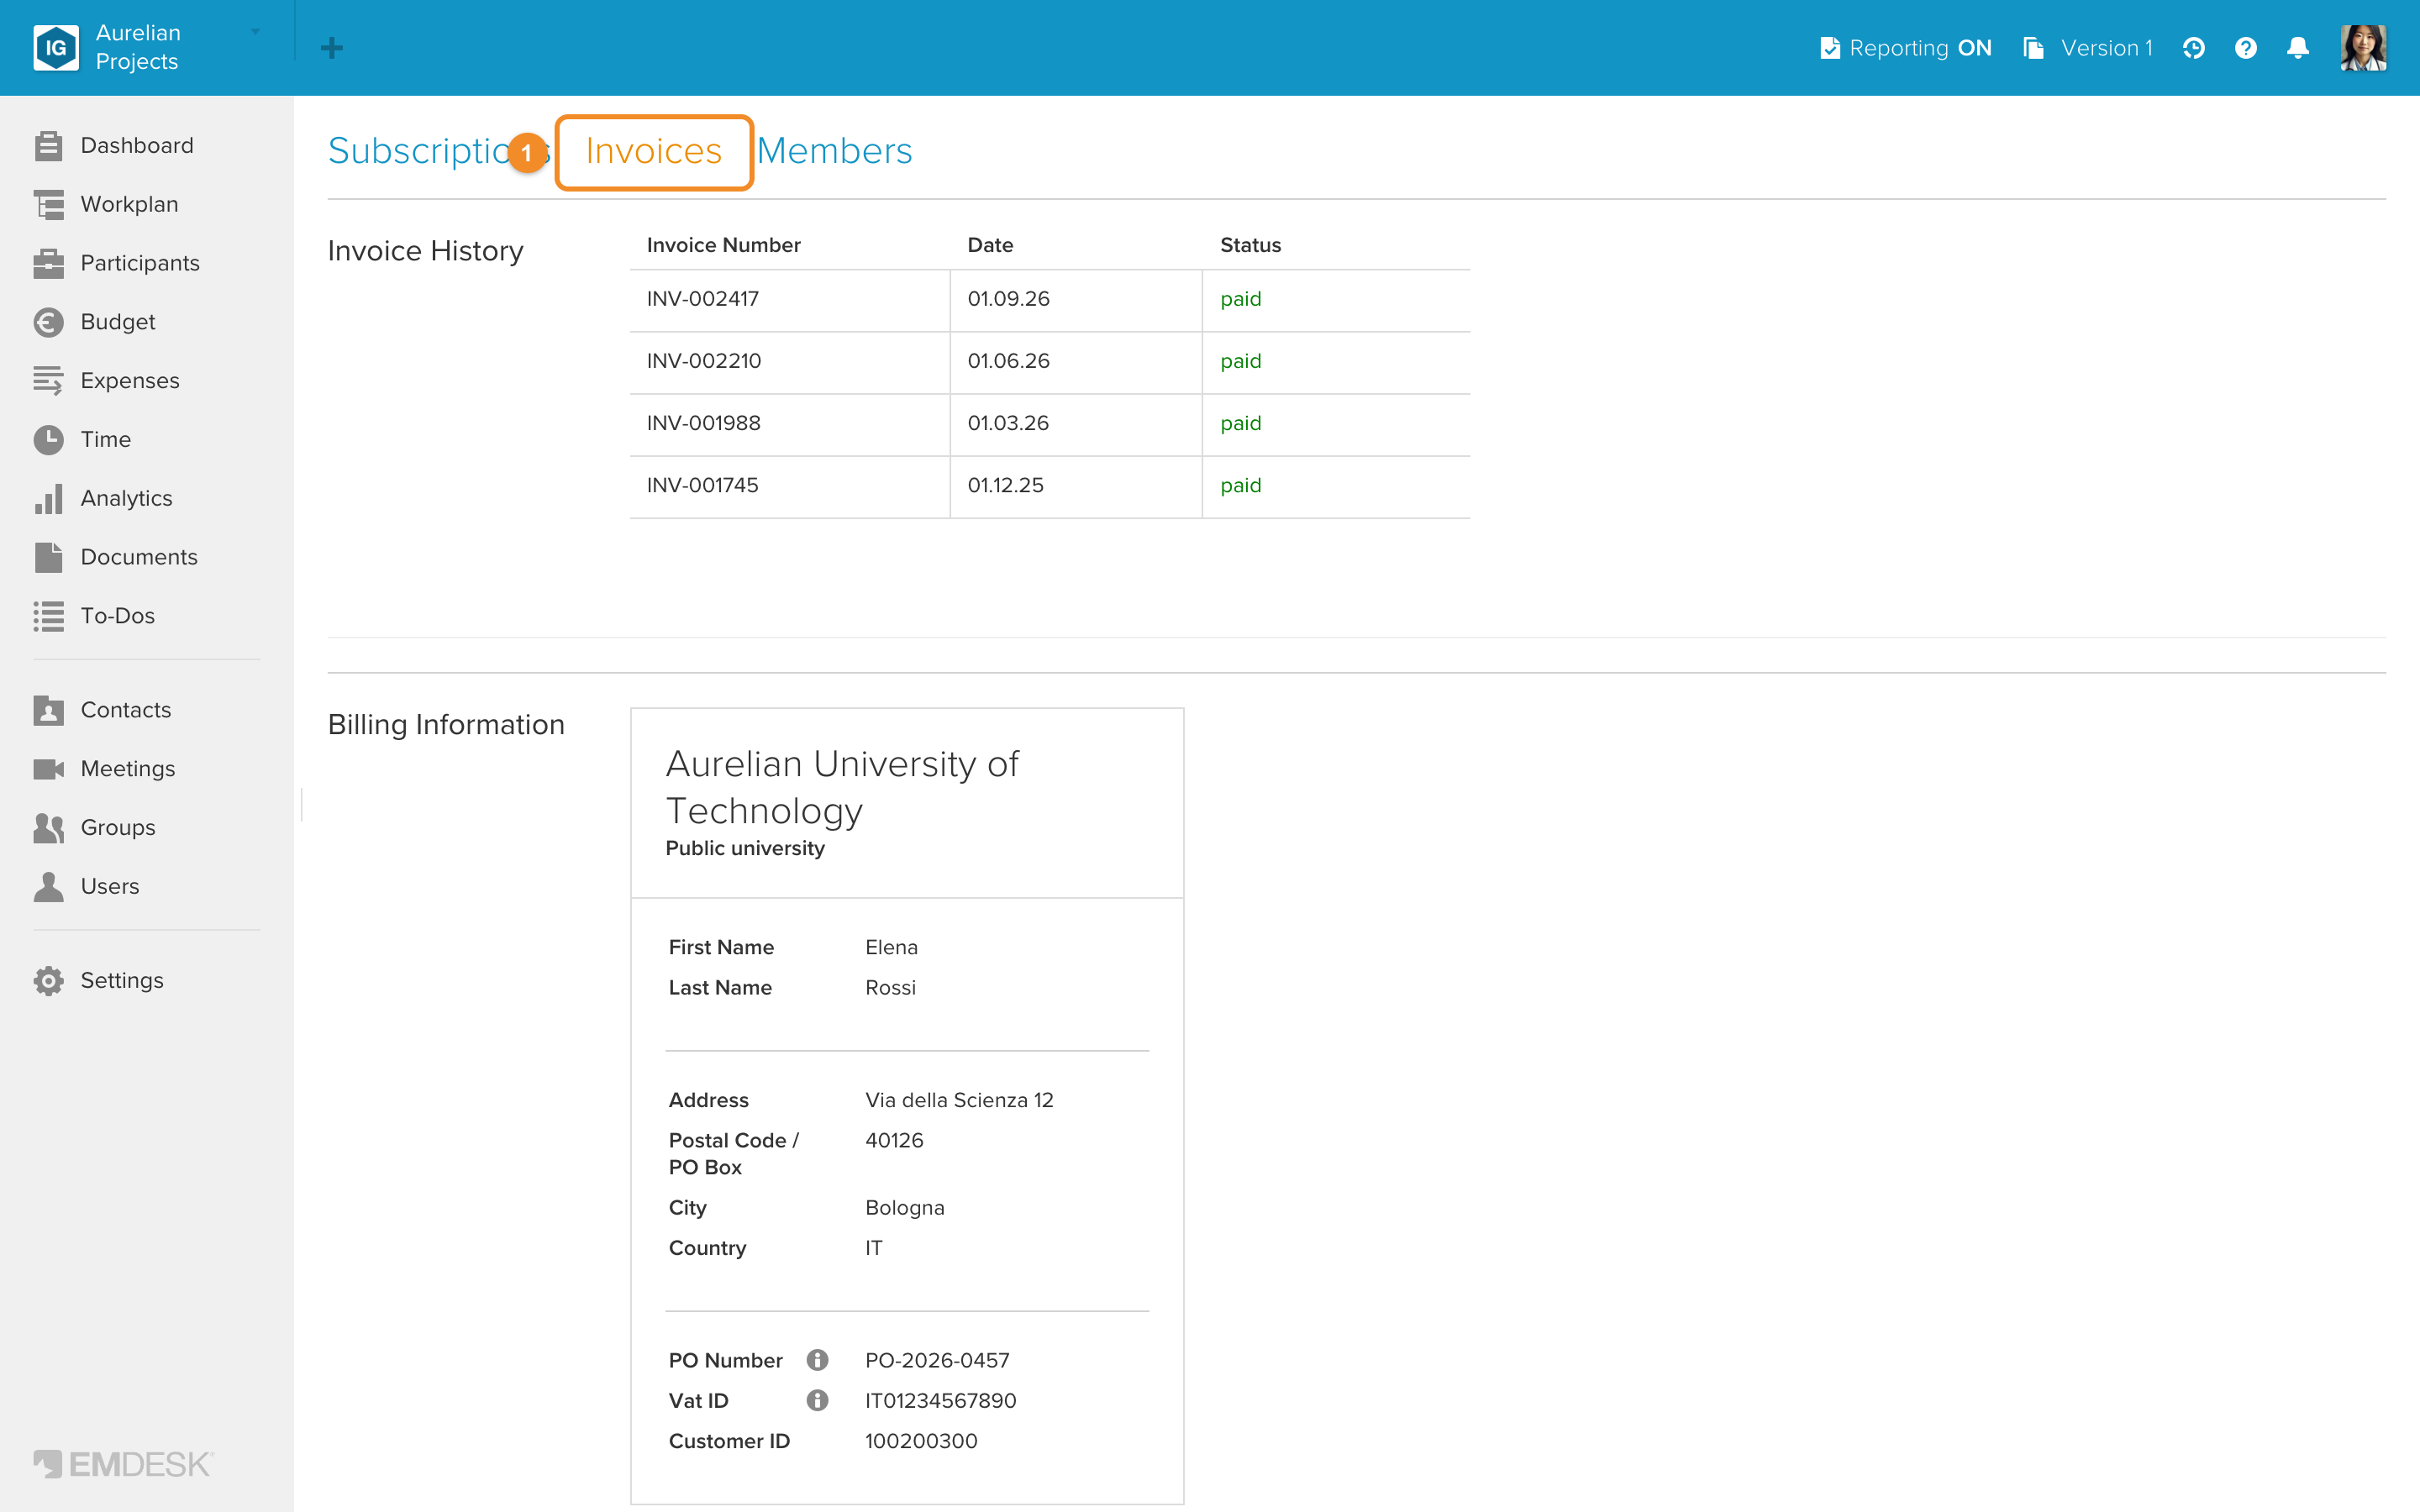Image resolution: width=2420 pixels, height=1512 pixels.
Task: Collapse the sidebar using the edge handle
Action: pos(301,804)
